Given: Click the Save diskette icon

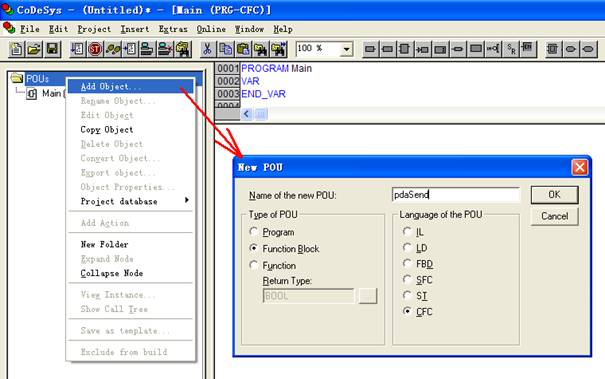Looking at the screenshot, I should click(x=52, y=49).
